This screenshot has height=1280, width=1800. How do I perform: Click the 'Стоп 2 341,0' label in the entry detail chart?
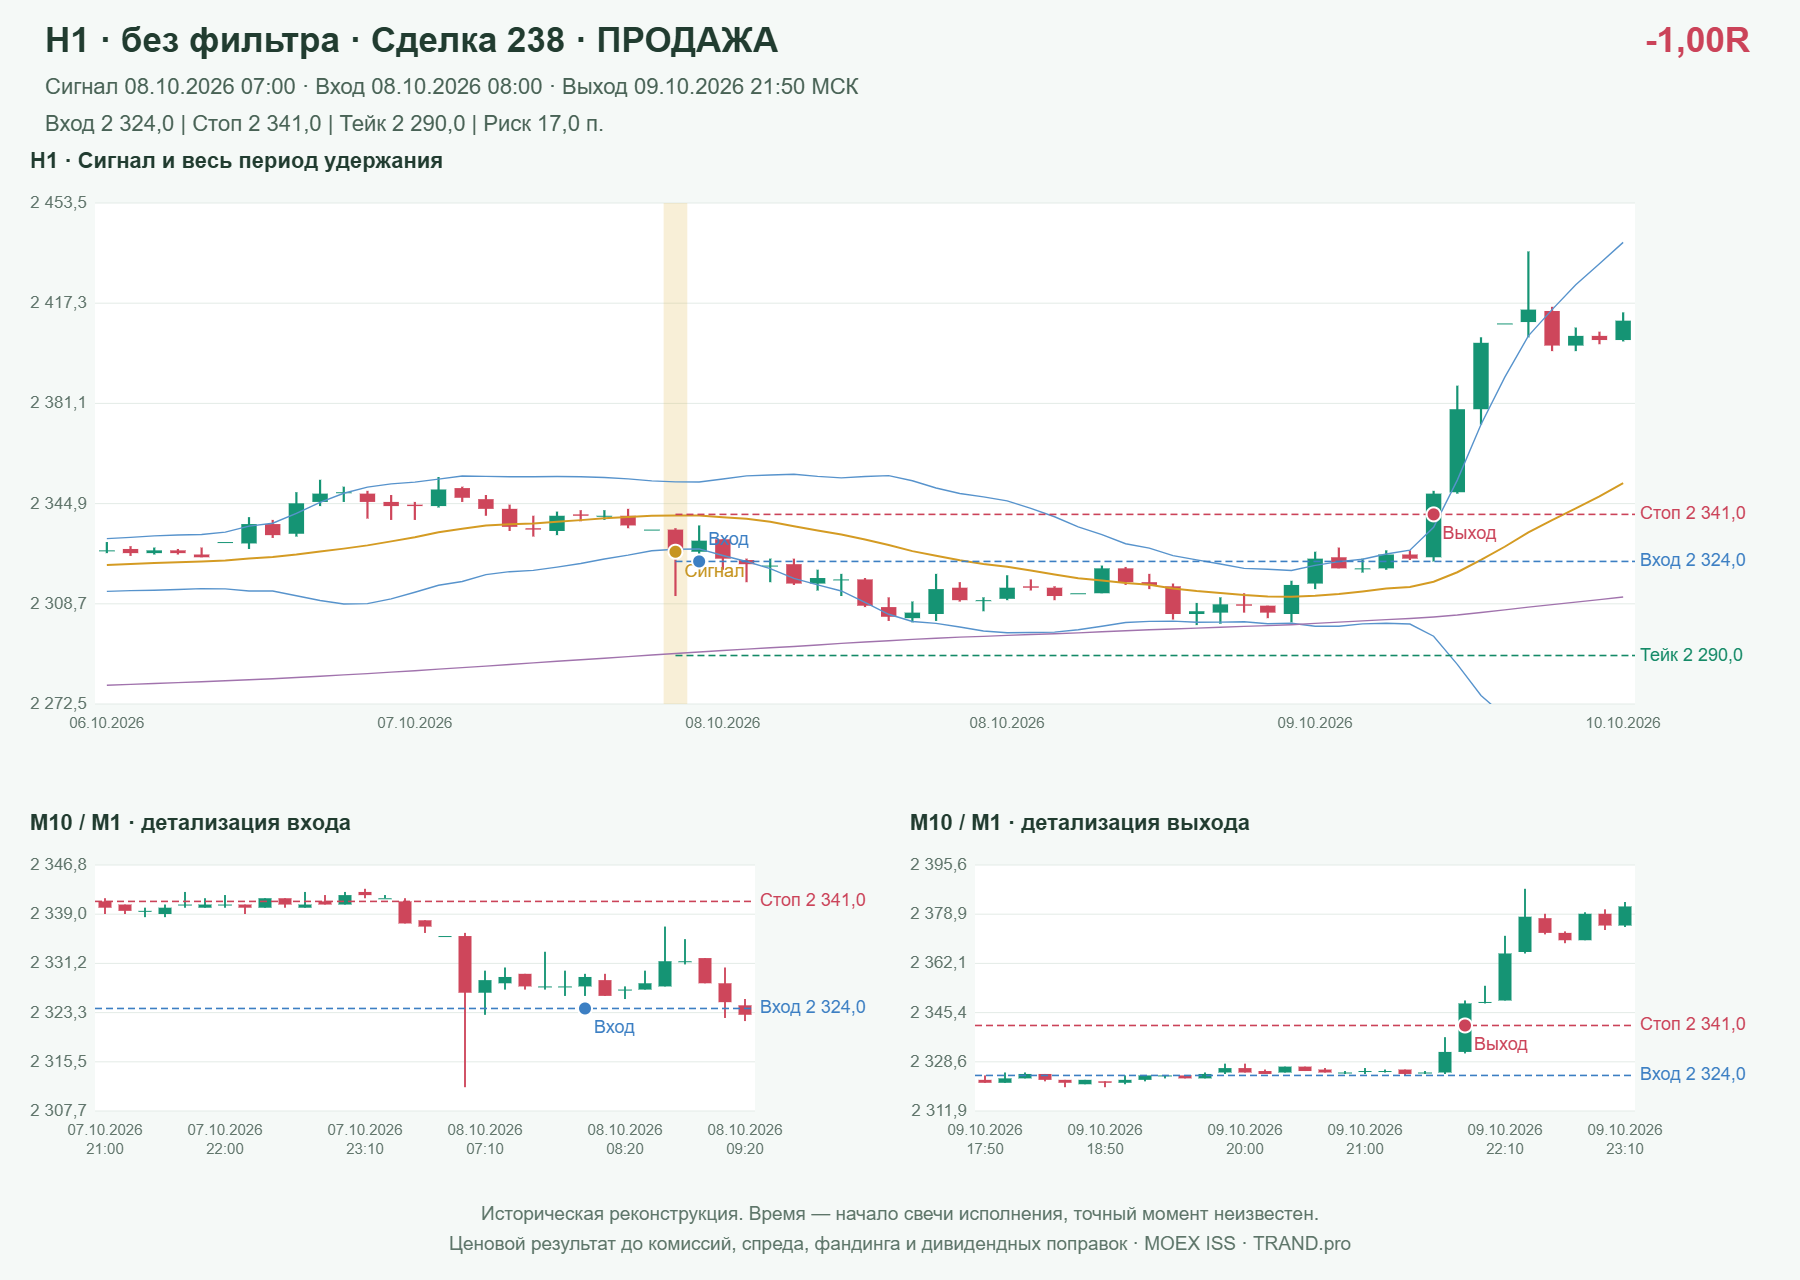813,900
